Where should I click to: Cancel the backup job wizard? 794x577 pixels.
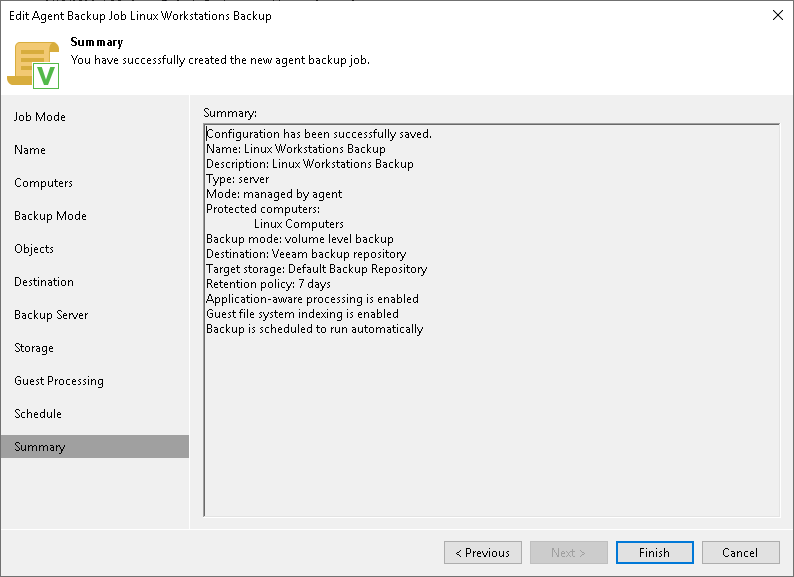(740, 553)
